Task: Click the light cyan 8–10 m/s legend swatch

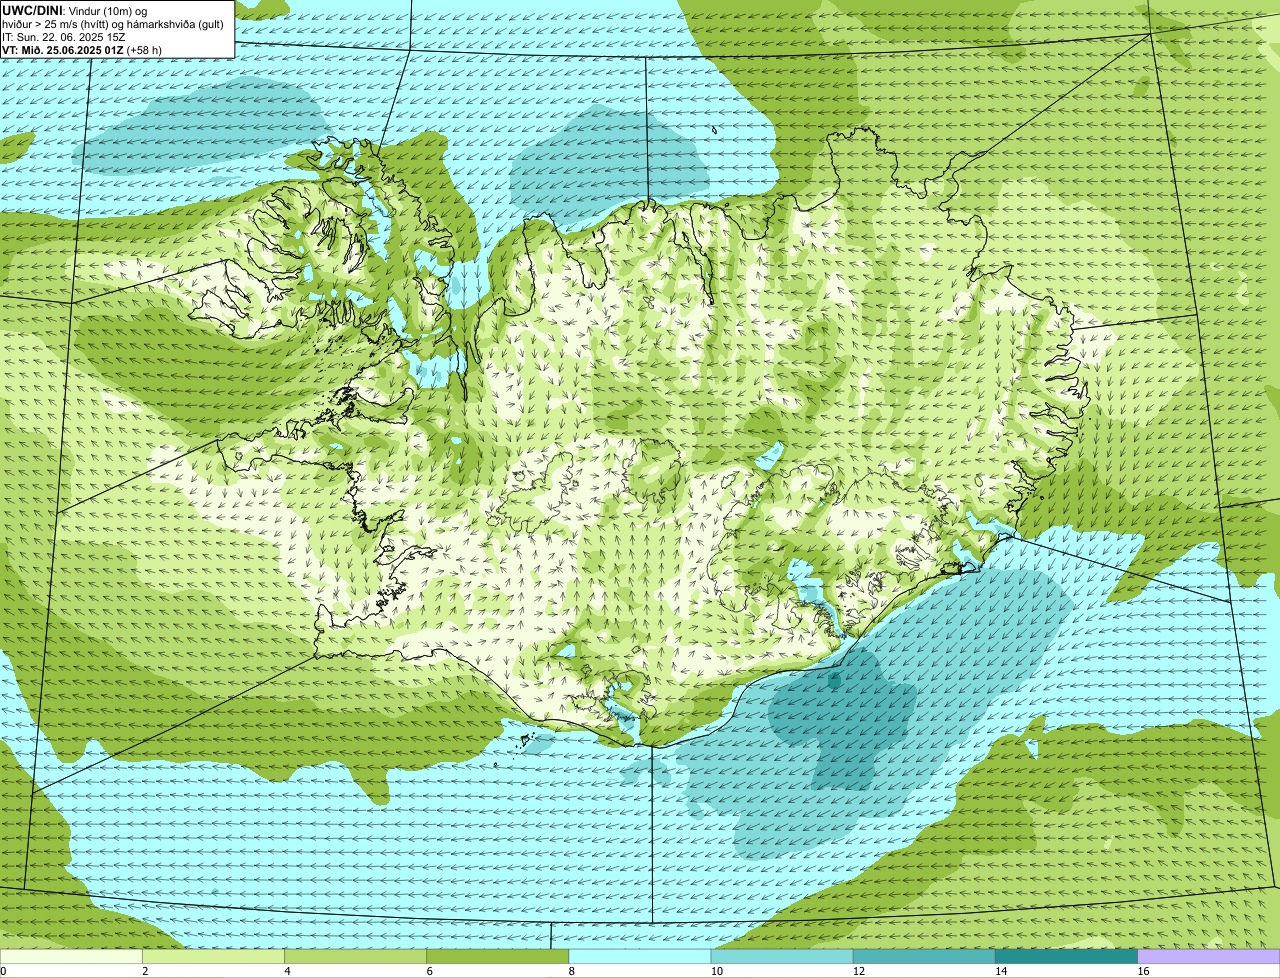Action: pyautogui.click(x=640, y=956)
